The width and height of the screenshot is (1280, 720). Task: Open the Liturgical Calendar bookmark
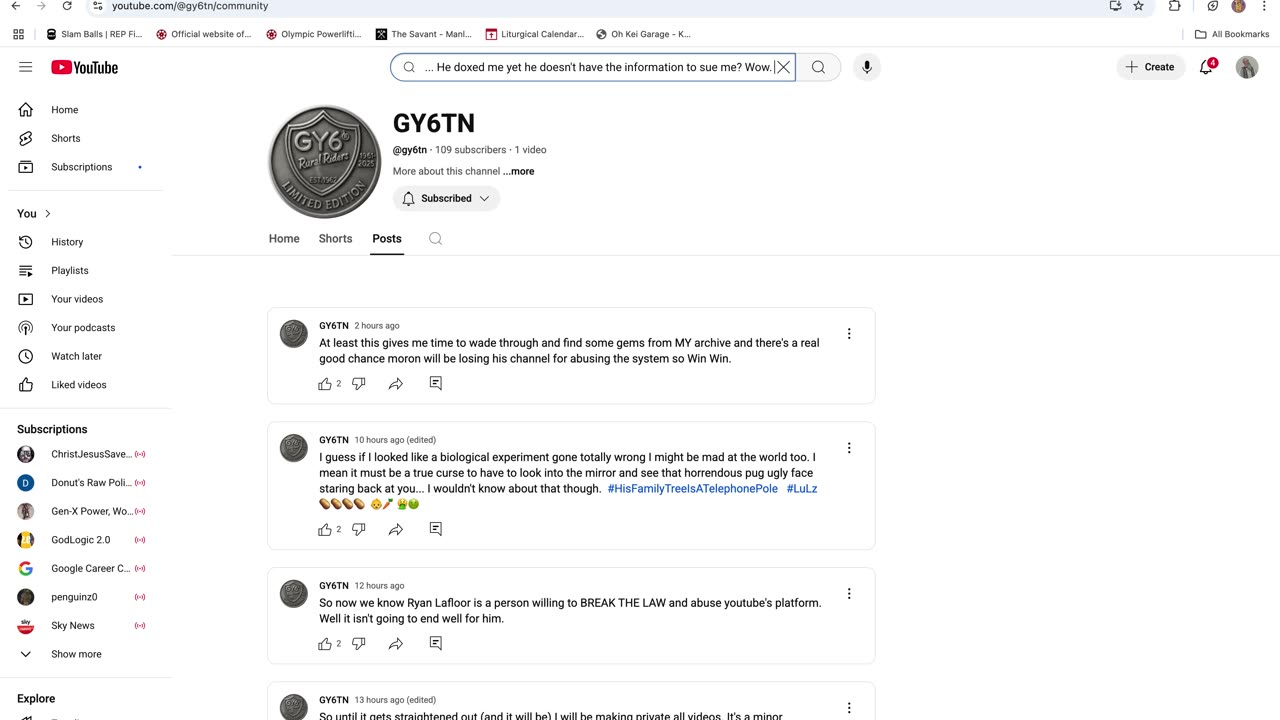(x=535, y=34)
